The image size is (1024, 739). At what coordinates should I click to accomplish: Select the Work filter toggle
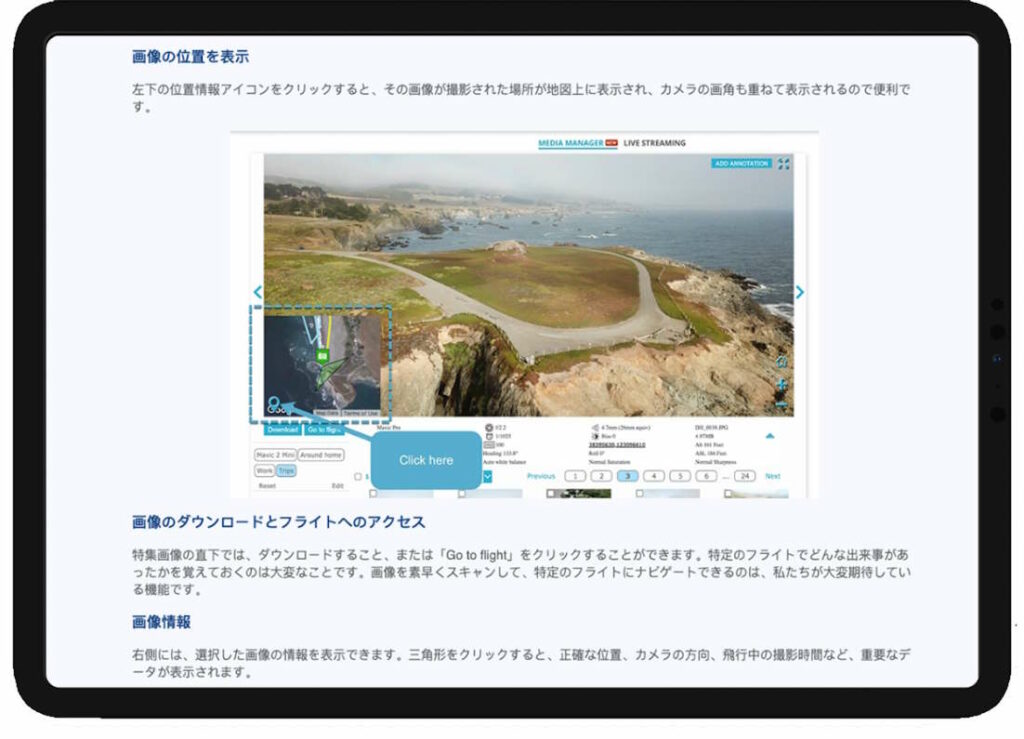pyautogui.click(x=264, y=470)
